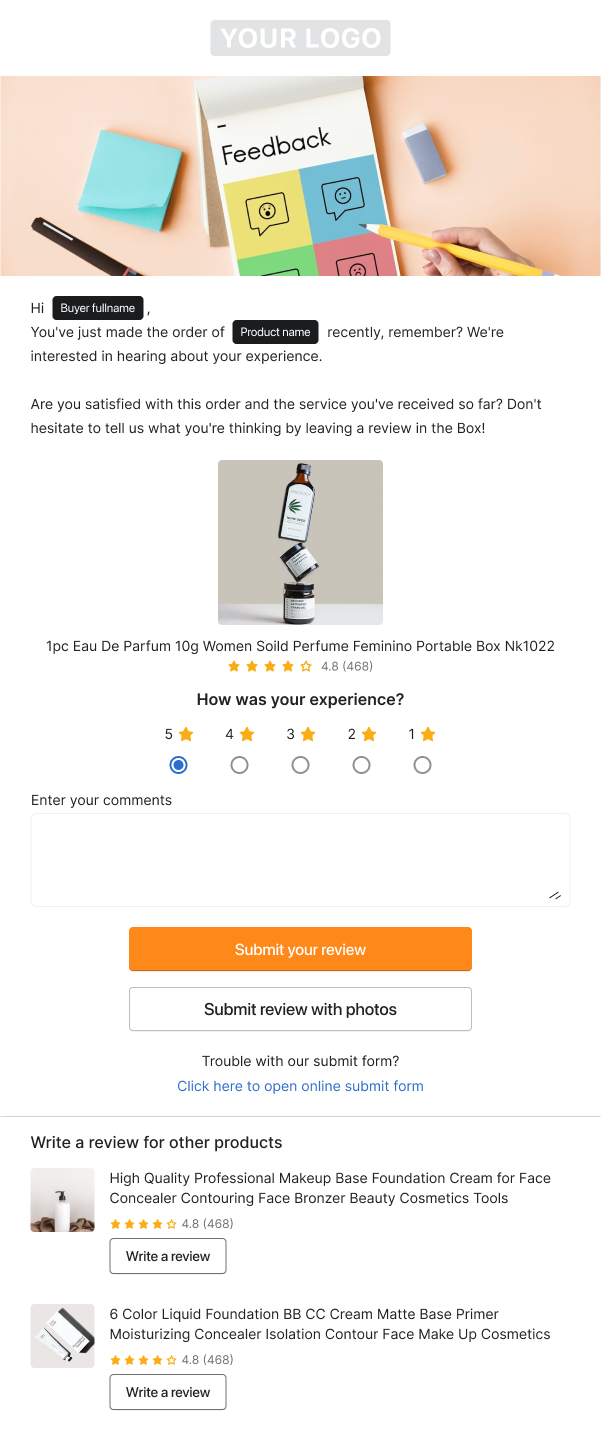Open the online submit form link

click(x=300, y=1086)
